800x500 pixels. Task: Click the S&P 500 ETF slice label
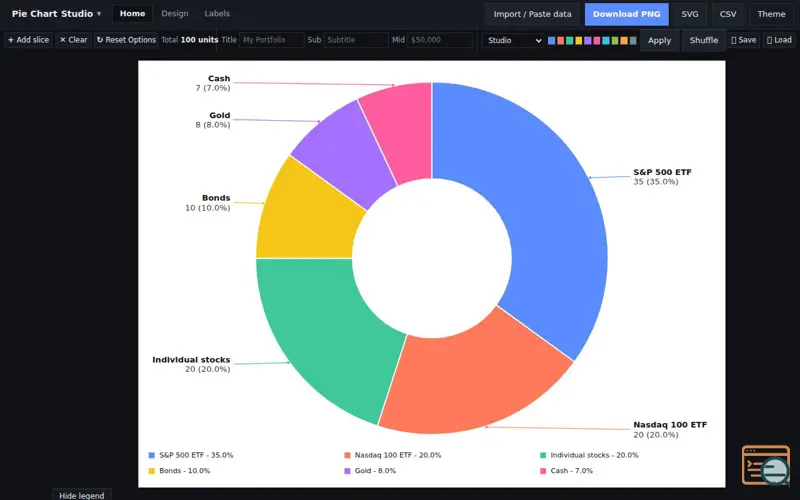pos(662,177)
